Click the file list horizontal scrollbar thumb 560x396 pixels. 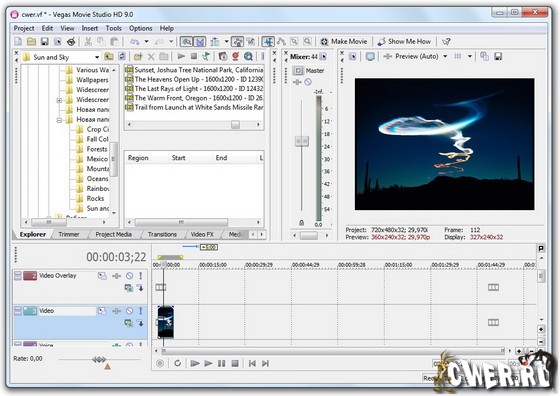[x=235, y=125]
